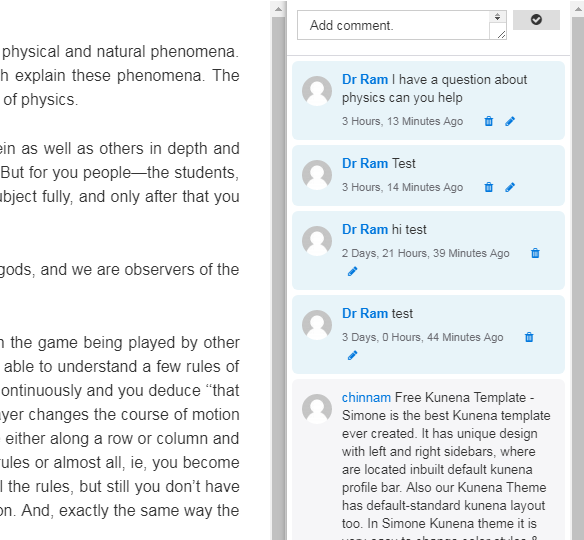
Task: Click the comment box spinner up arrow
Action: point(498,15)
